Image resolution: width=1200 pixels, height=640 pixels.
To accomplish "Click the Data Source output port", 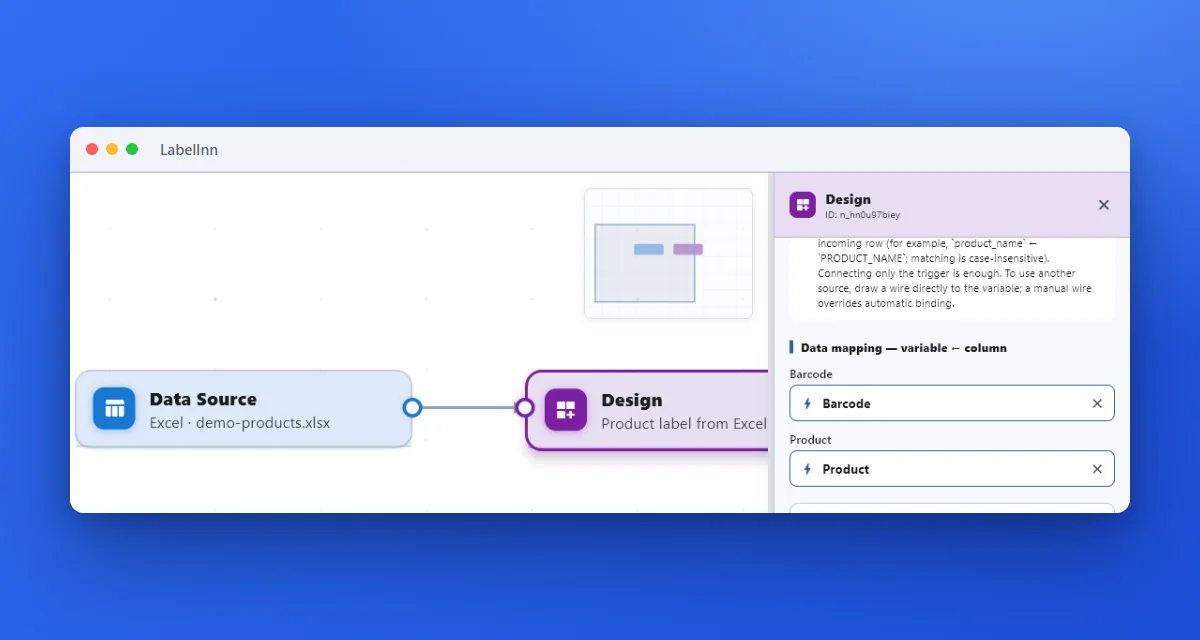I will (x=412, y=408).
